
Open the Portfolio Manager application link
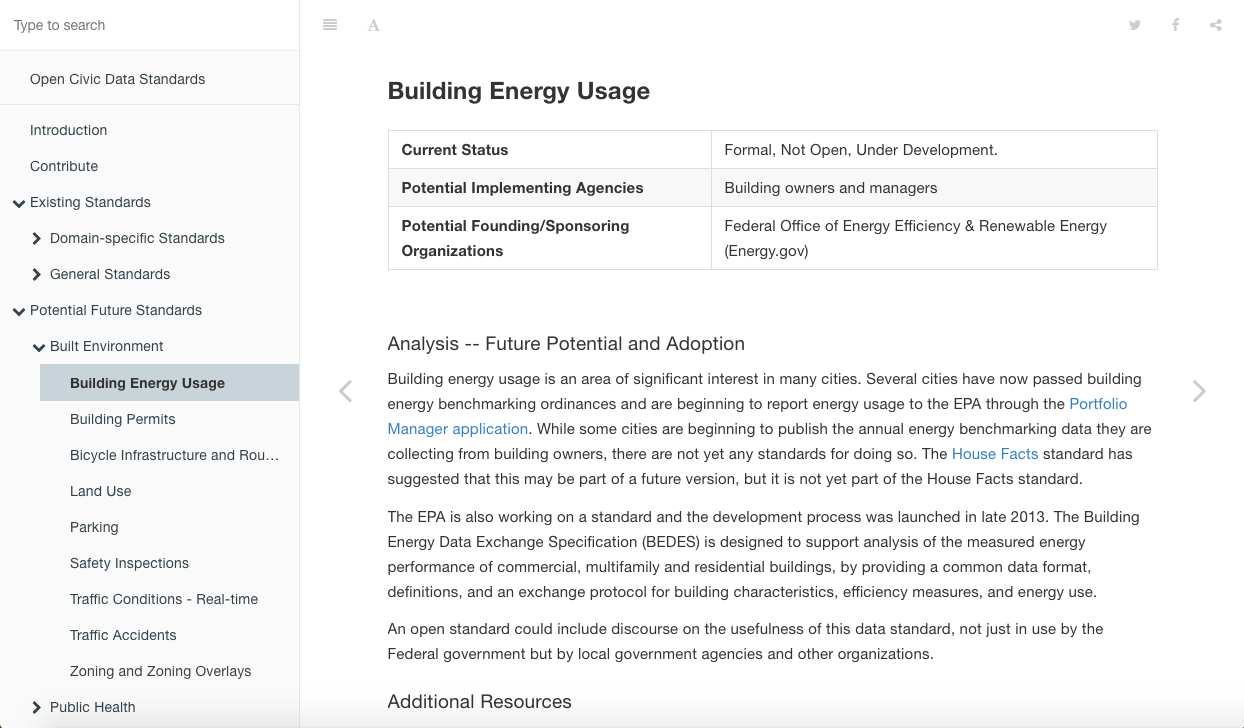pos(1098,403)
